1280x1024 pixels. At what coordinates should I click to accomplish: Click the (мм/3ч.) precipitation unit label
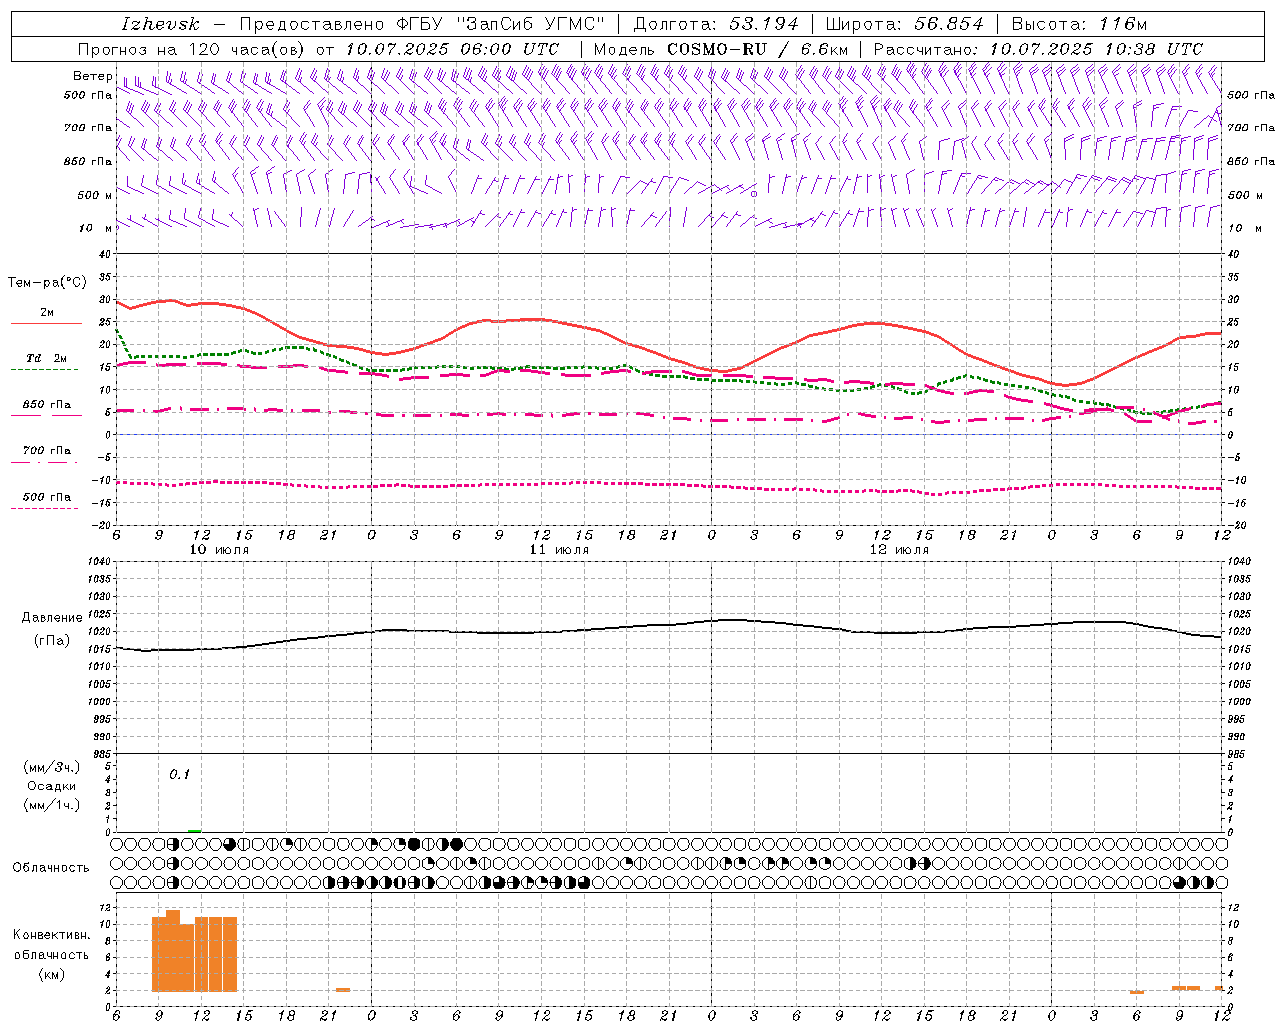coord(51,767)
